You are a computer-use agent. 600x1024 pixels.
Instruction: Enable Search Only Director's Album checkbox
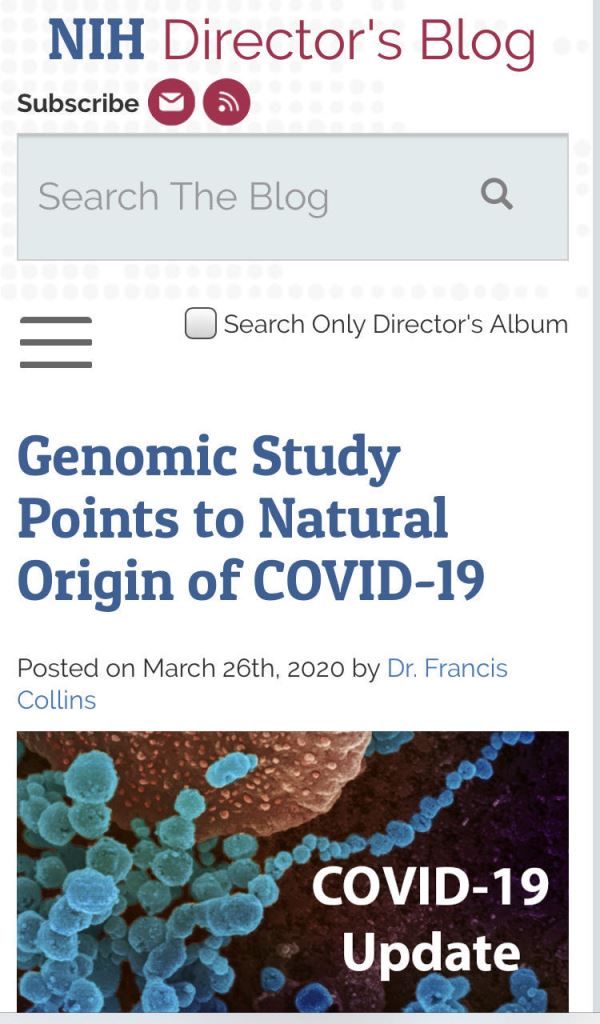(x=200, y=324)
